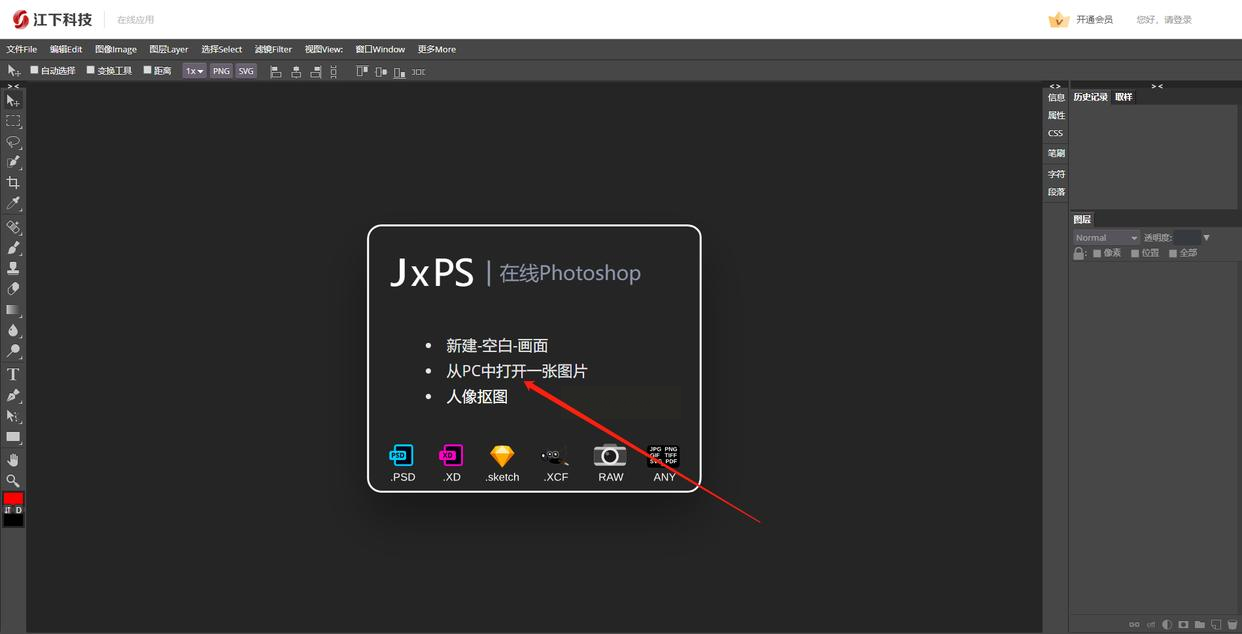Enable the 变换工具 transform controls checkbox
The height and width of the screenshot is (634, 1242).
90,70
